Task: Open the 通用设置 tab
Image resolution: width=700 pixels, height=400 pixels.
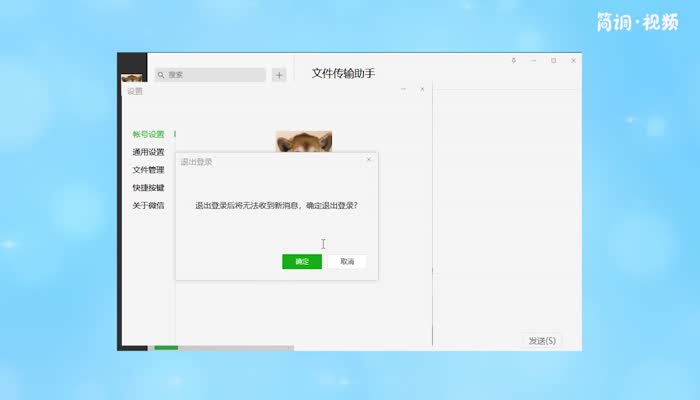Action: (148, 152)
